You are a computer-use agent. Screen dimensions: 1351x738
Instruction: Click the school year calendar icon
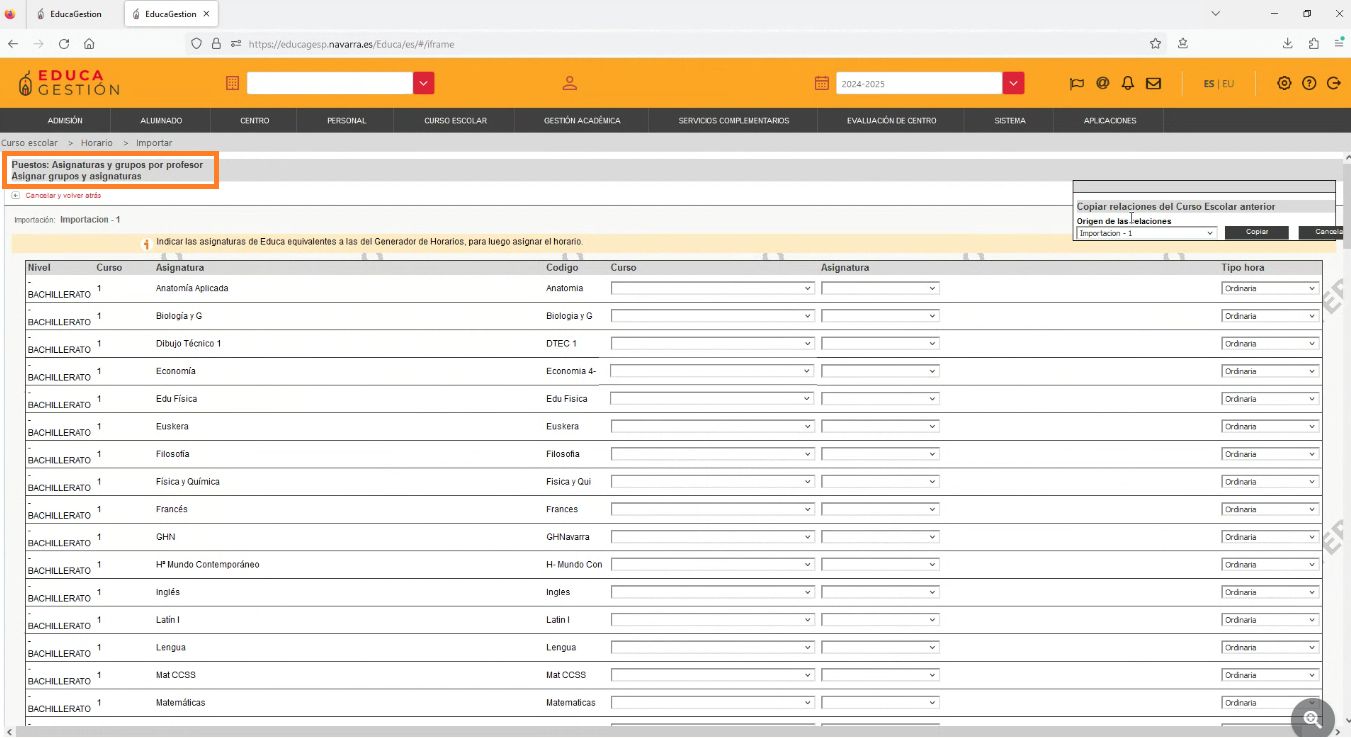822,83
